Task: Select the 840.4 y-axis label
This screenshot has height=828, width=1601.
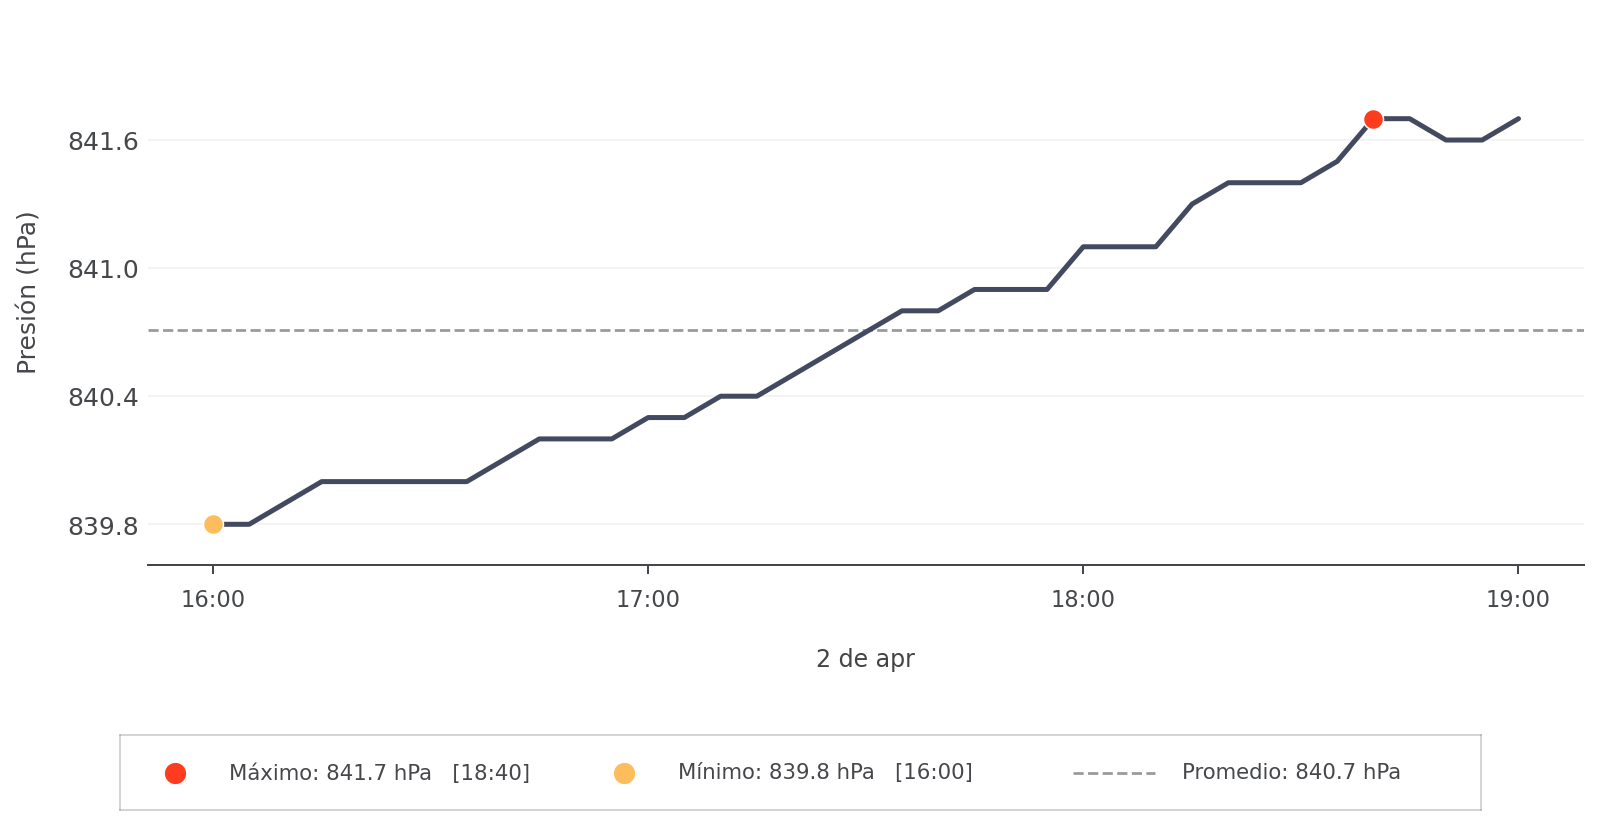Action: pos(103,397)
